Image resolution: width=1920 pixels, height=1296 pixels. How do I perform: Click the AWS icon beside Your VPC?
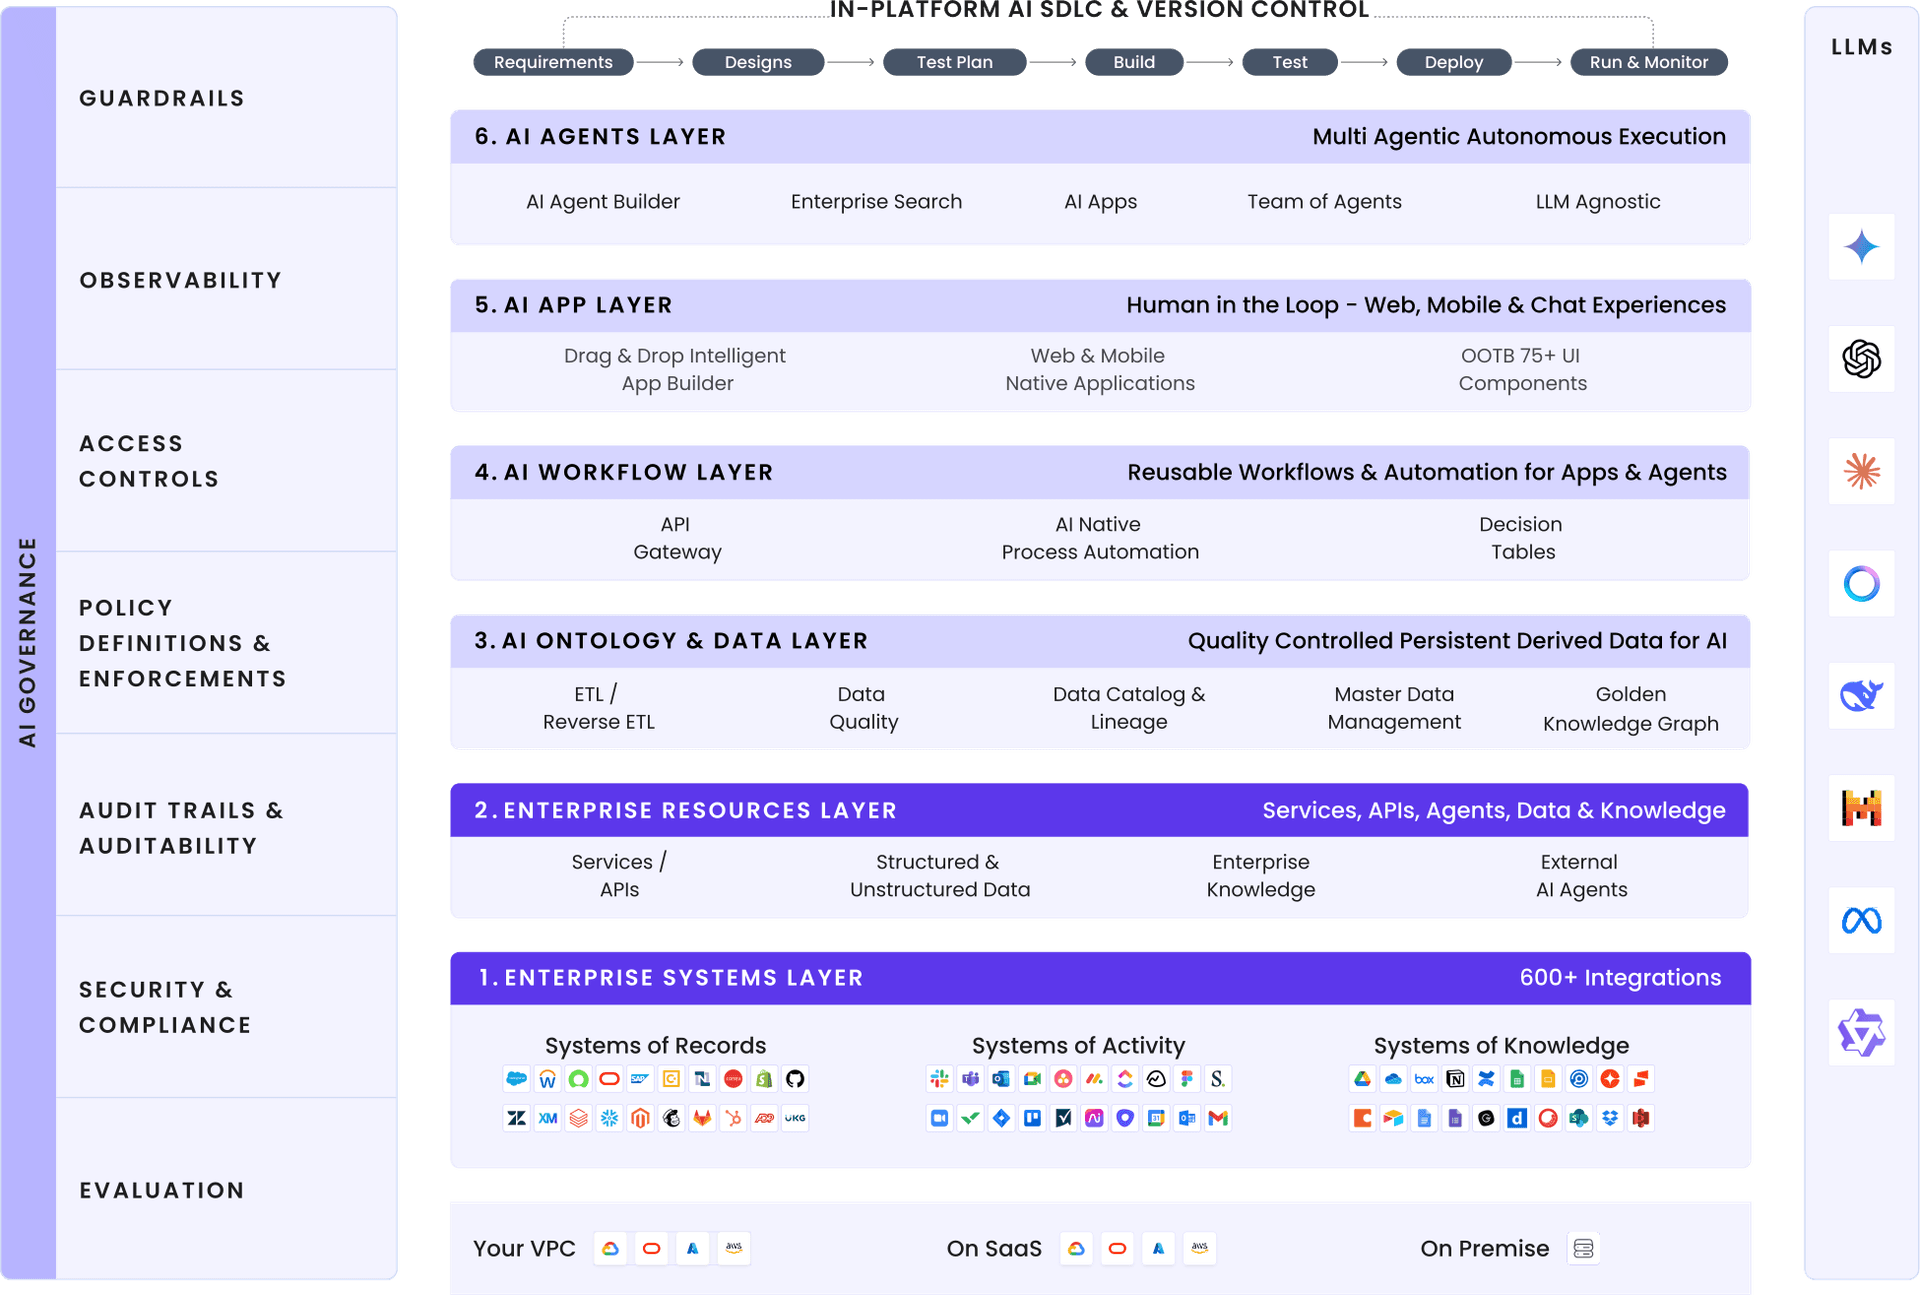coord(733,1248)
